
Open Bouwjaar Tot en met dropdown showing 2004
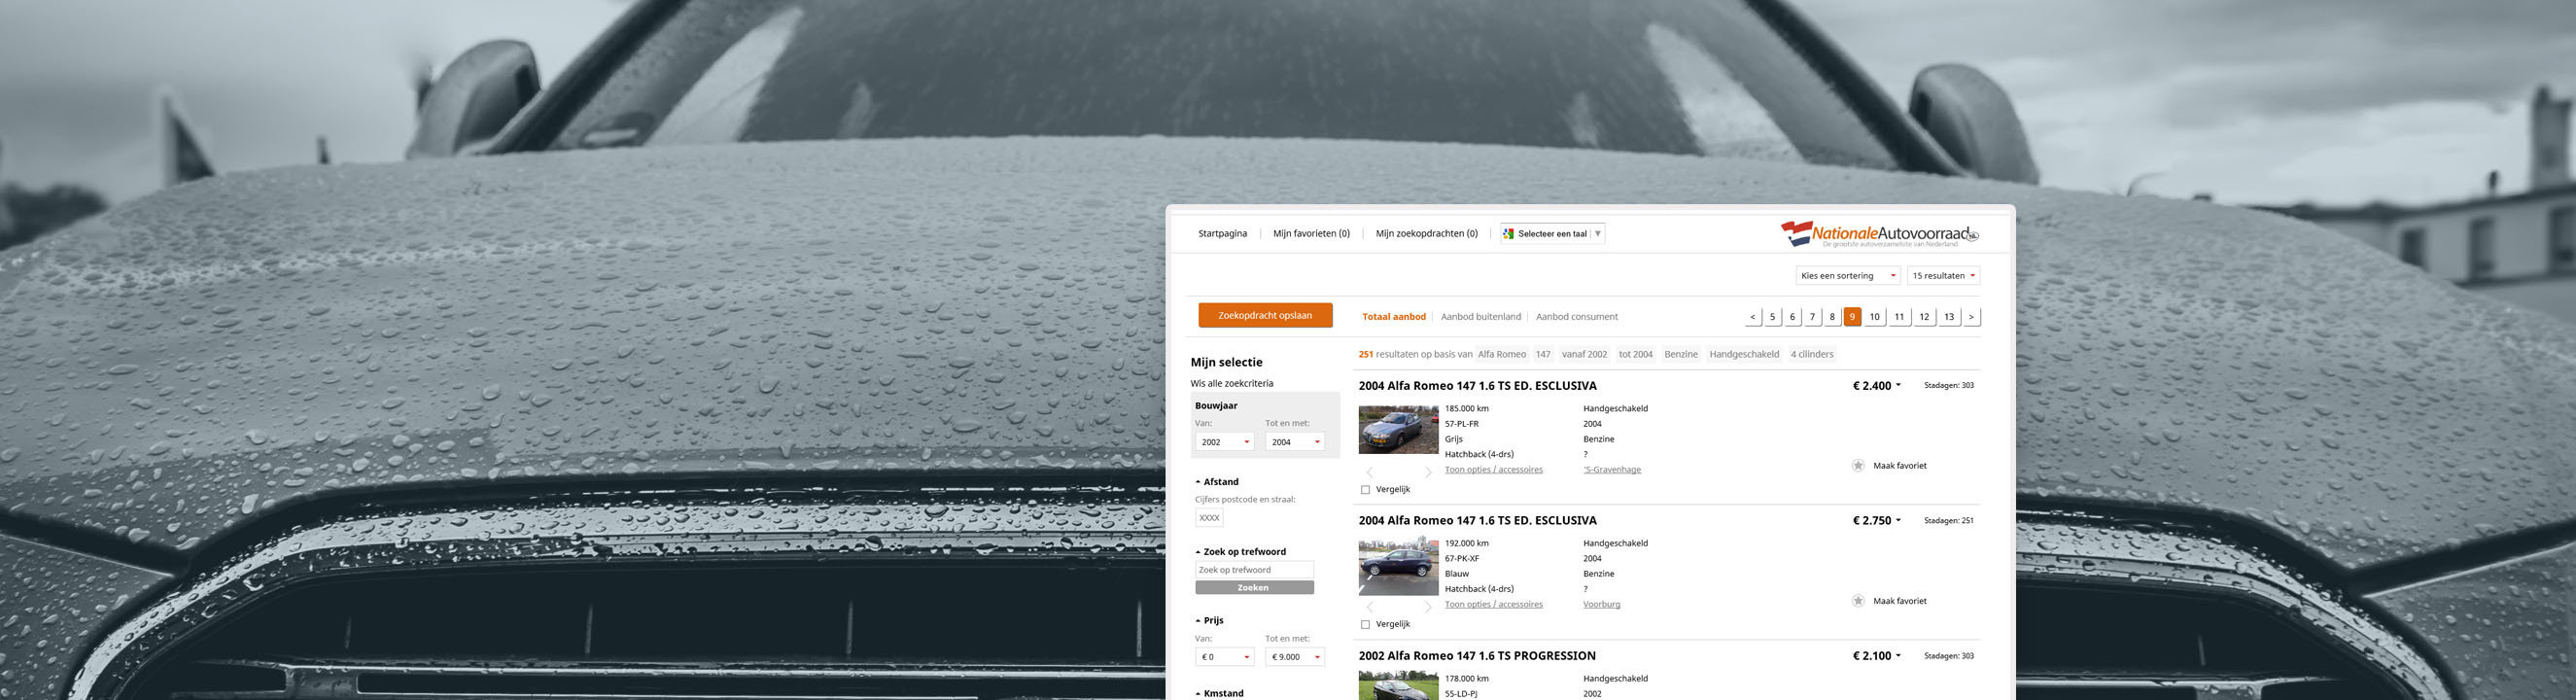click(x=1295, y=442)
